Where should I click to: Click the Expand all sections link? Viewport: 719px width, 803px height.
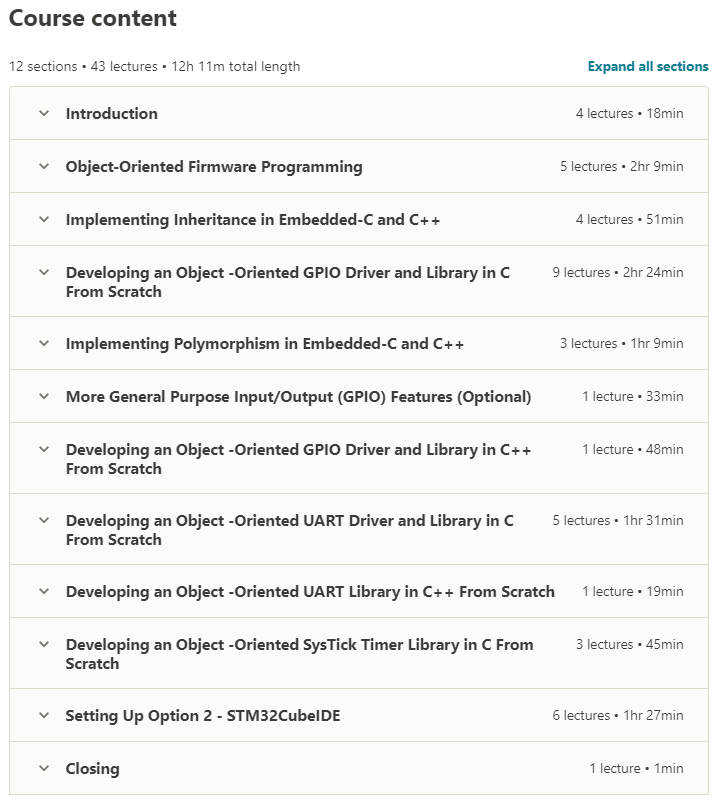click(x=648, y=67)
